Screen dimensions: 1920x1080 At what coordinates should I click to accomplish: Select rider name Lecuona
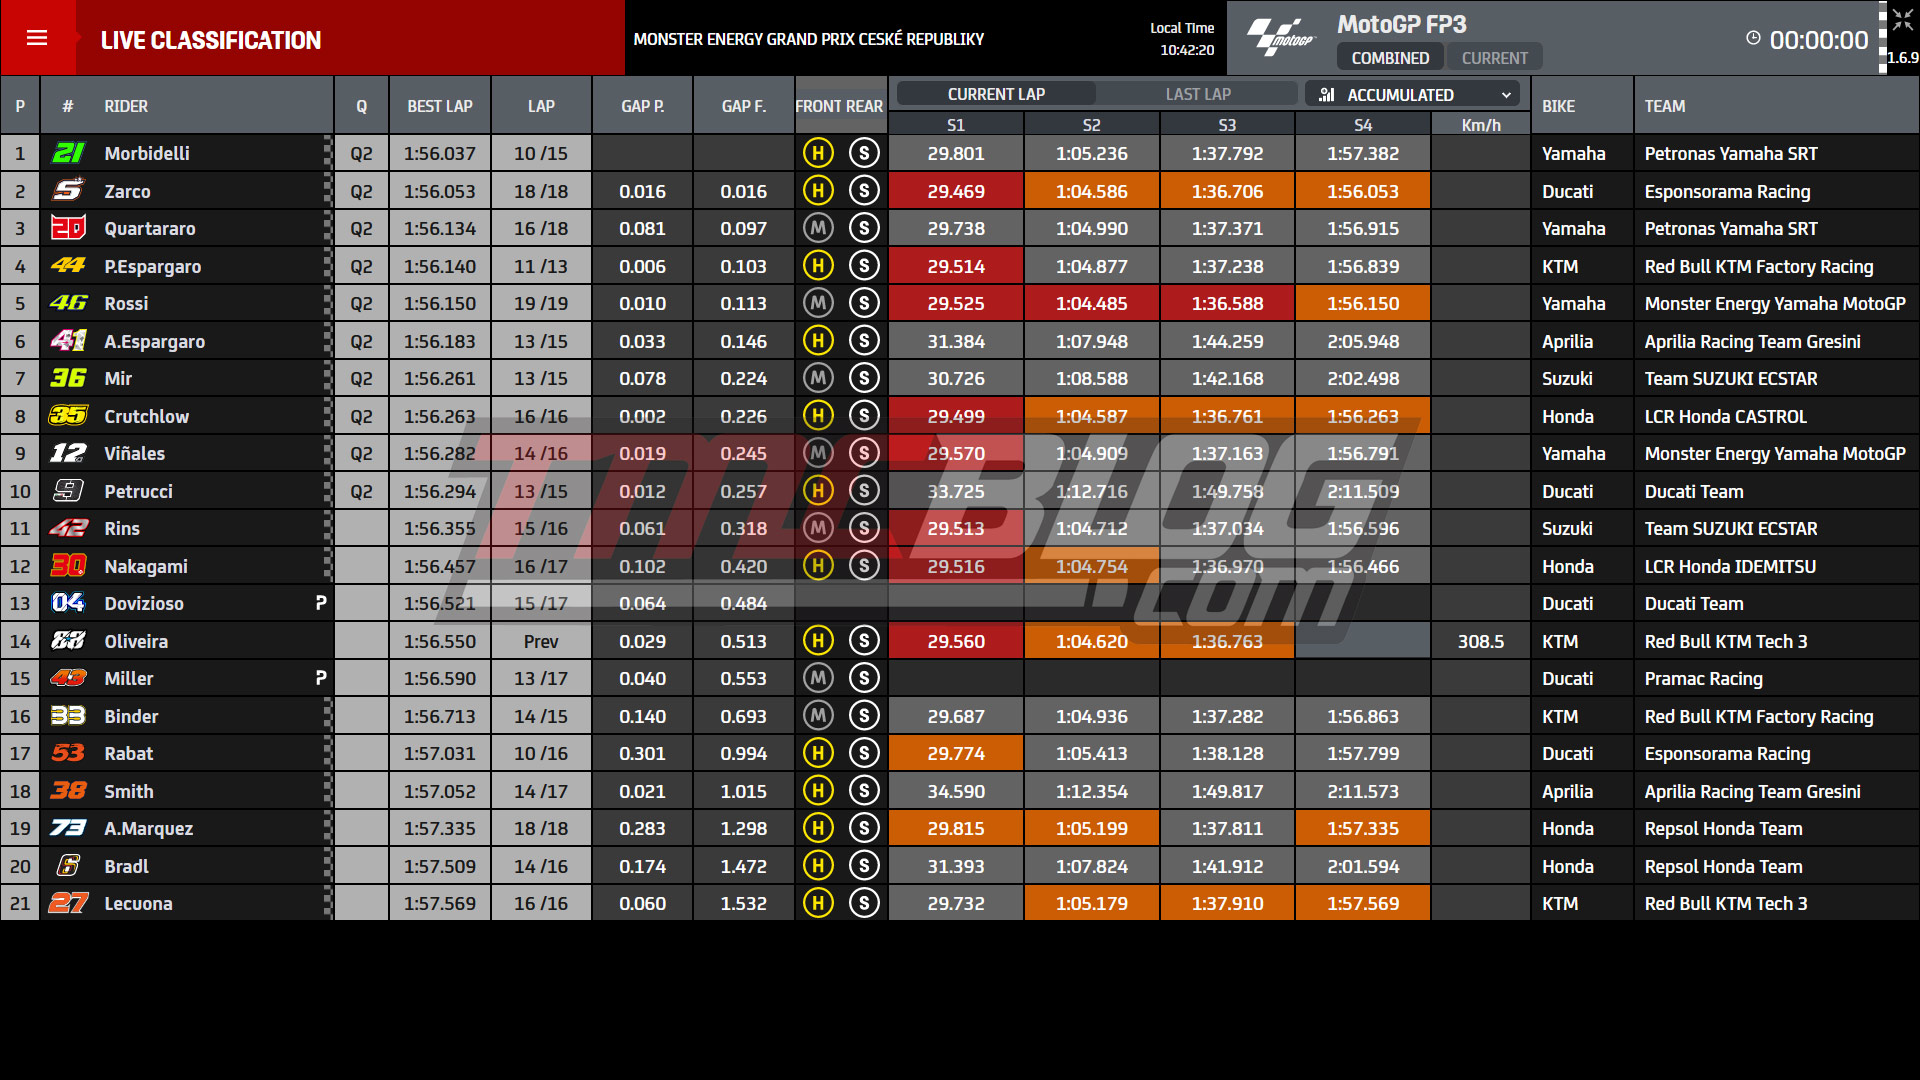click(138, 903)
